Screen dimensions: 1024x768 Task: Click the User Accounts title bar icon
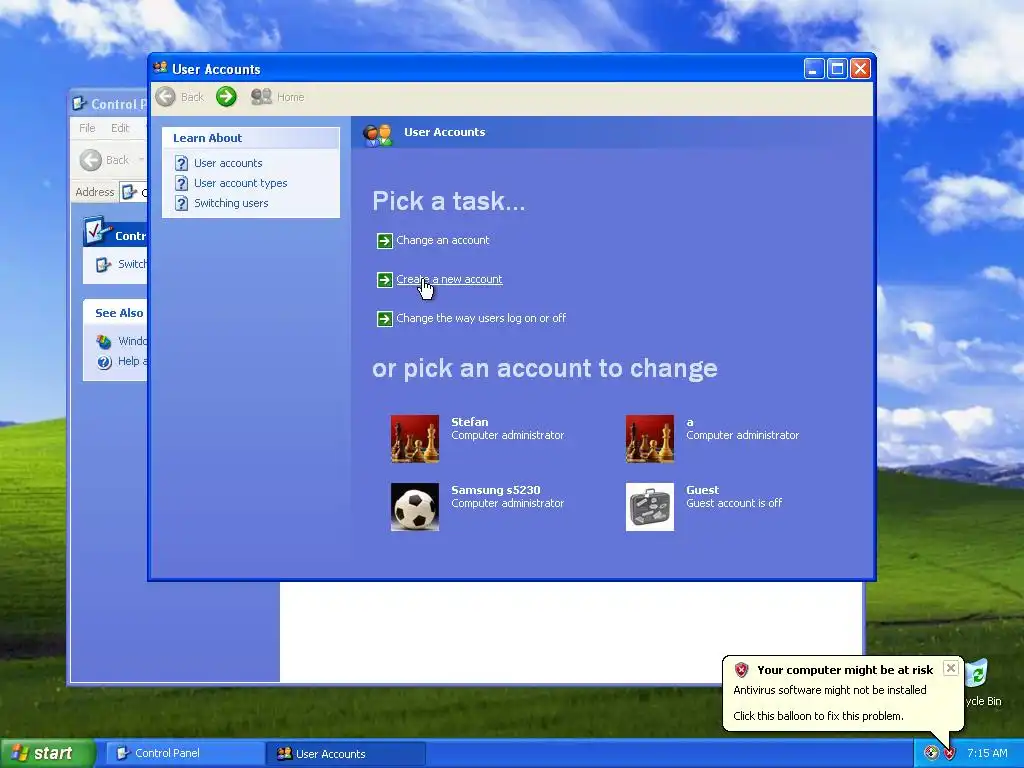point(160,68)
